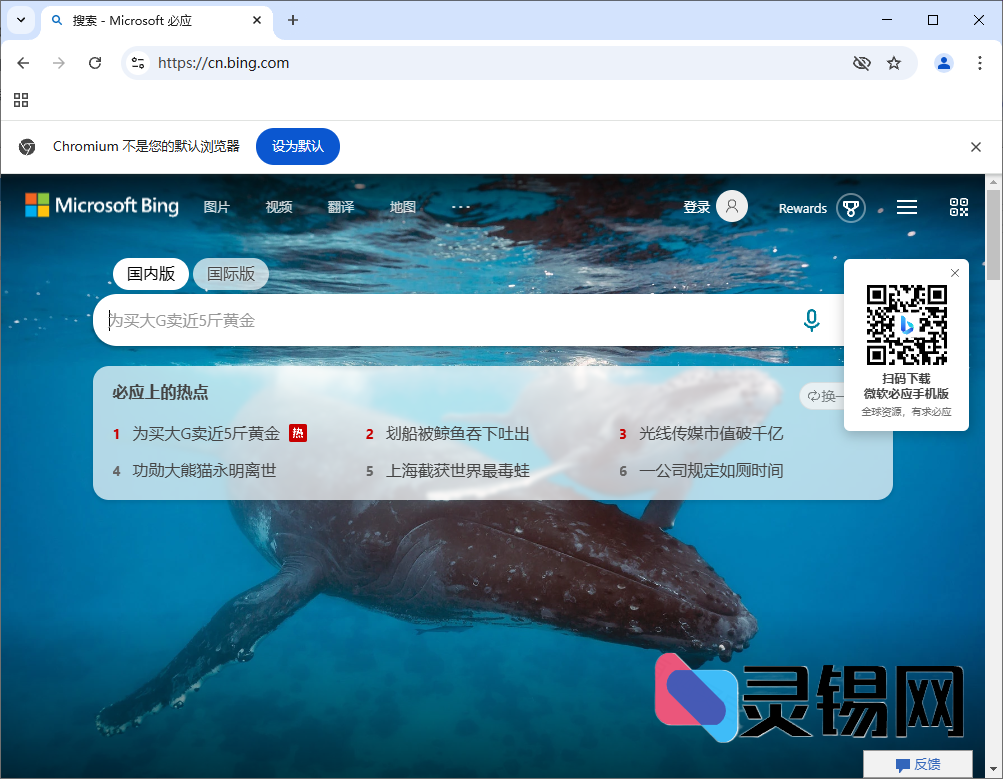Switch to the 国际版 search version
This screenshot has height=779, width=1003.
230,274
